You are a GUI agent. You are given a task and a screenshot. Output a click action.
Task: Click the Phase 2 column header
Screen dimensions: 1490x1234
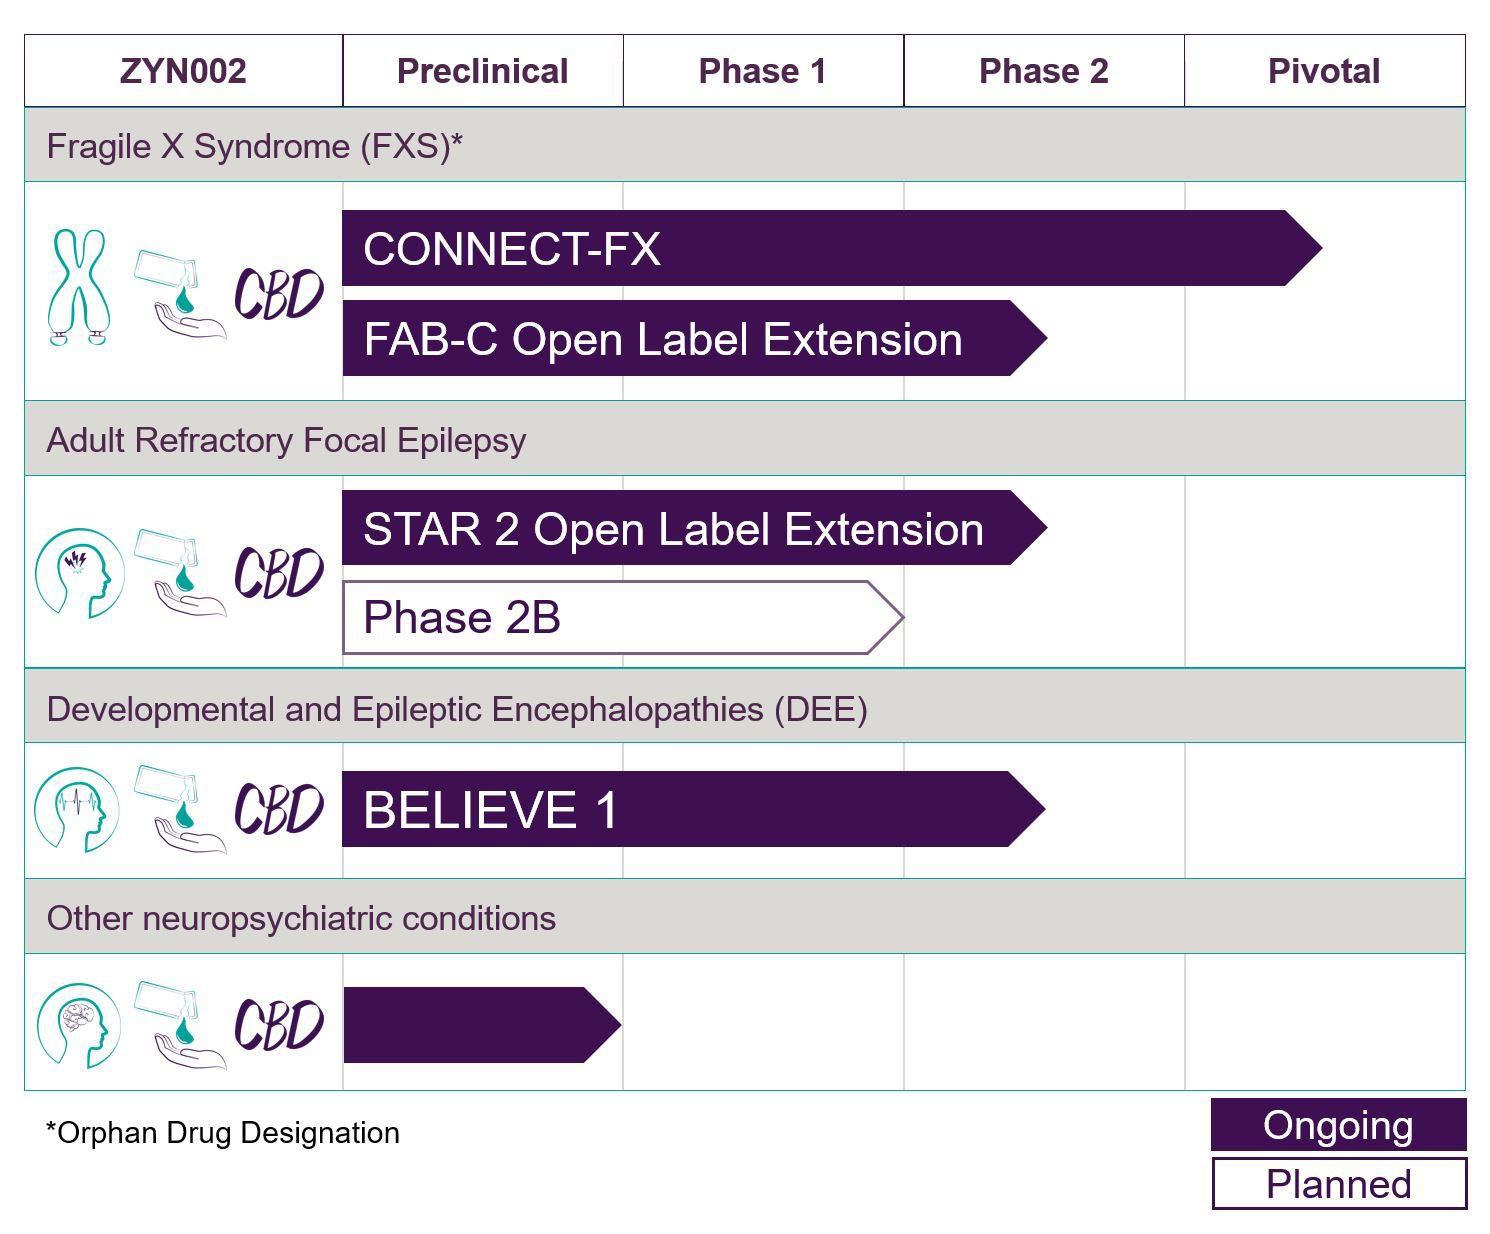(x=1044, y=71)
